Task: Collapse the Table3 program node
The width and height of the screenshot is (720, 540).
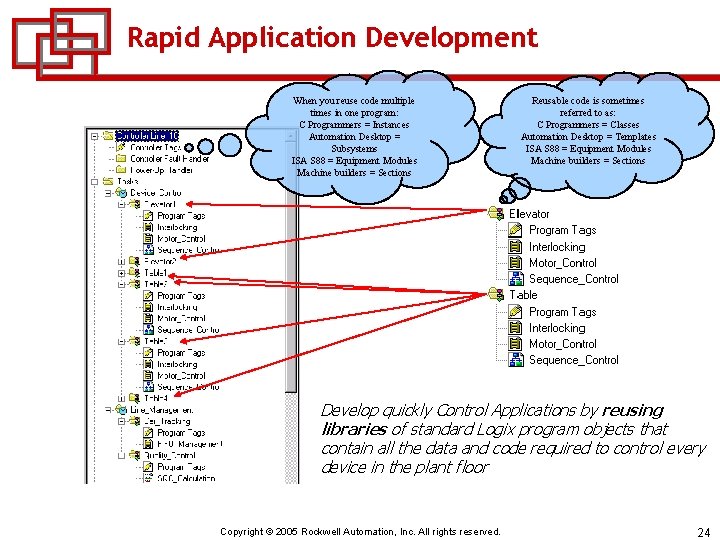Action: point(121,342)
